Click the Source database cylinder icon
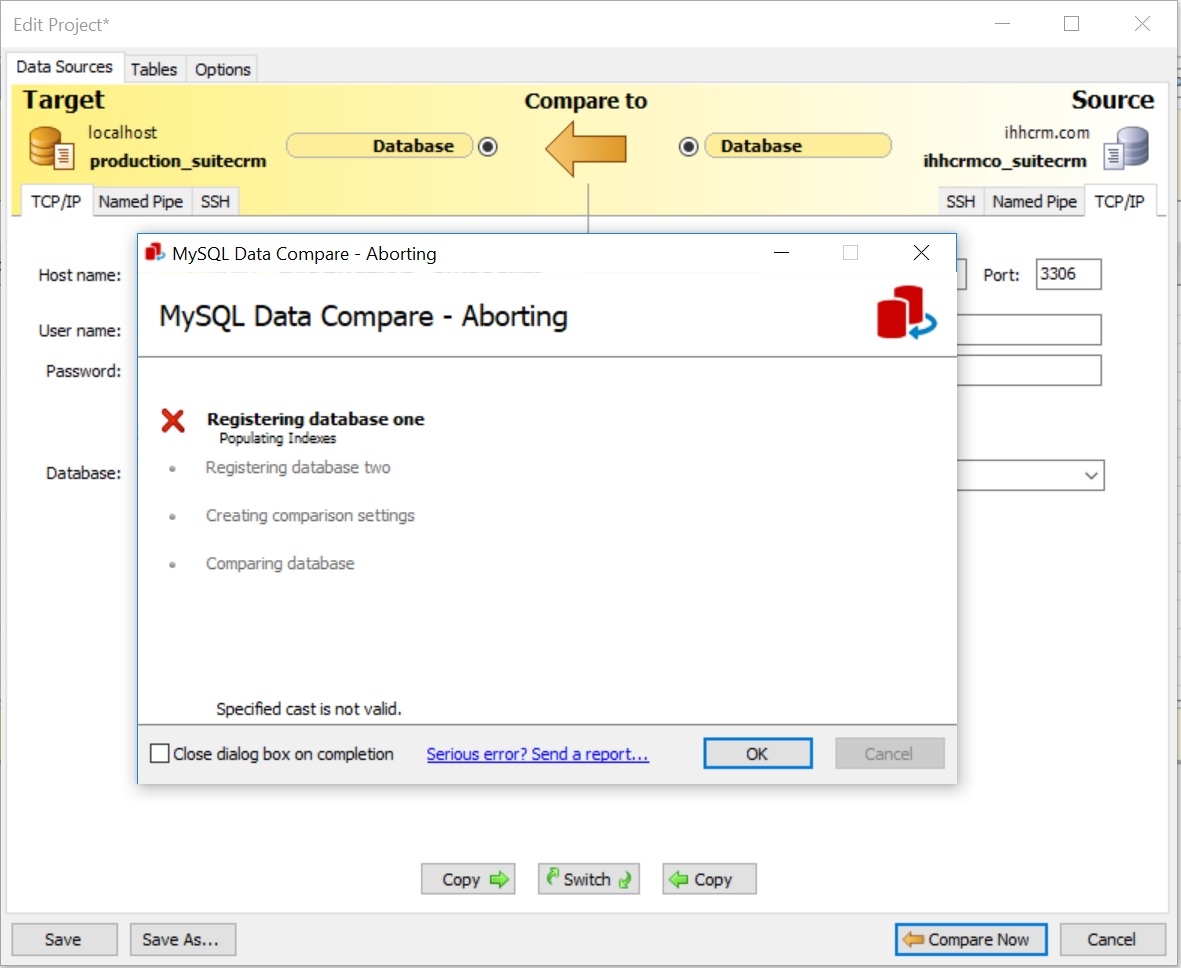Screen dimensions: 1181x968 1126,148
